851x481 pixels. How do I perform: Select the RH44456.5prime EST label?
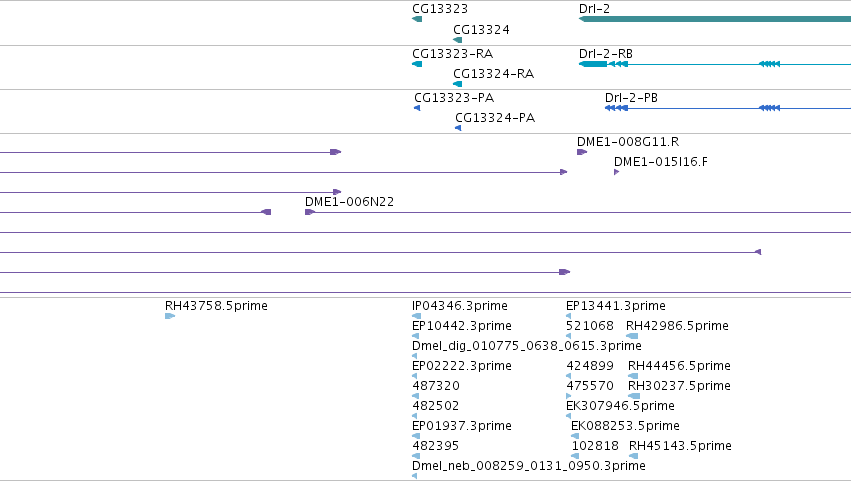pyautogui.click(x=679, y=366)
